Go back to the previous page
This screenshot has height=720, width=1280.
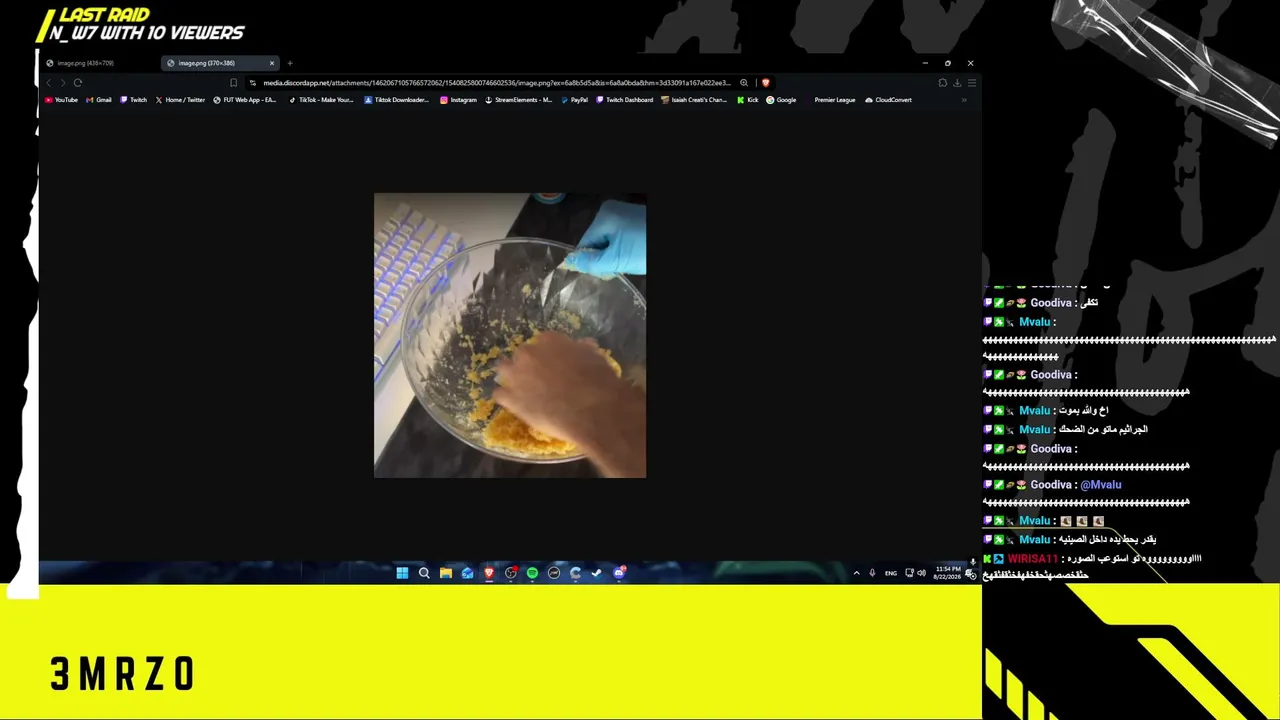coord(48,83)
